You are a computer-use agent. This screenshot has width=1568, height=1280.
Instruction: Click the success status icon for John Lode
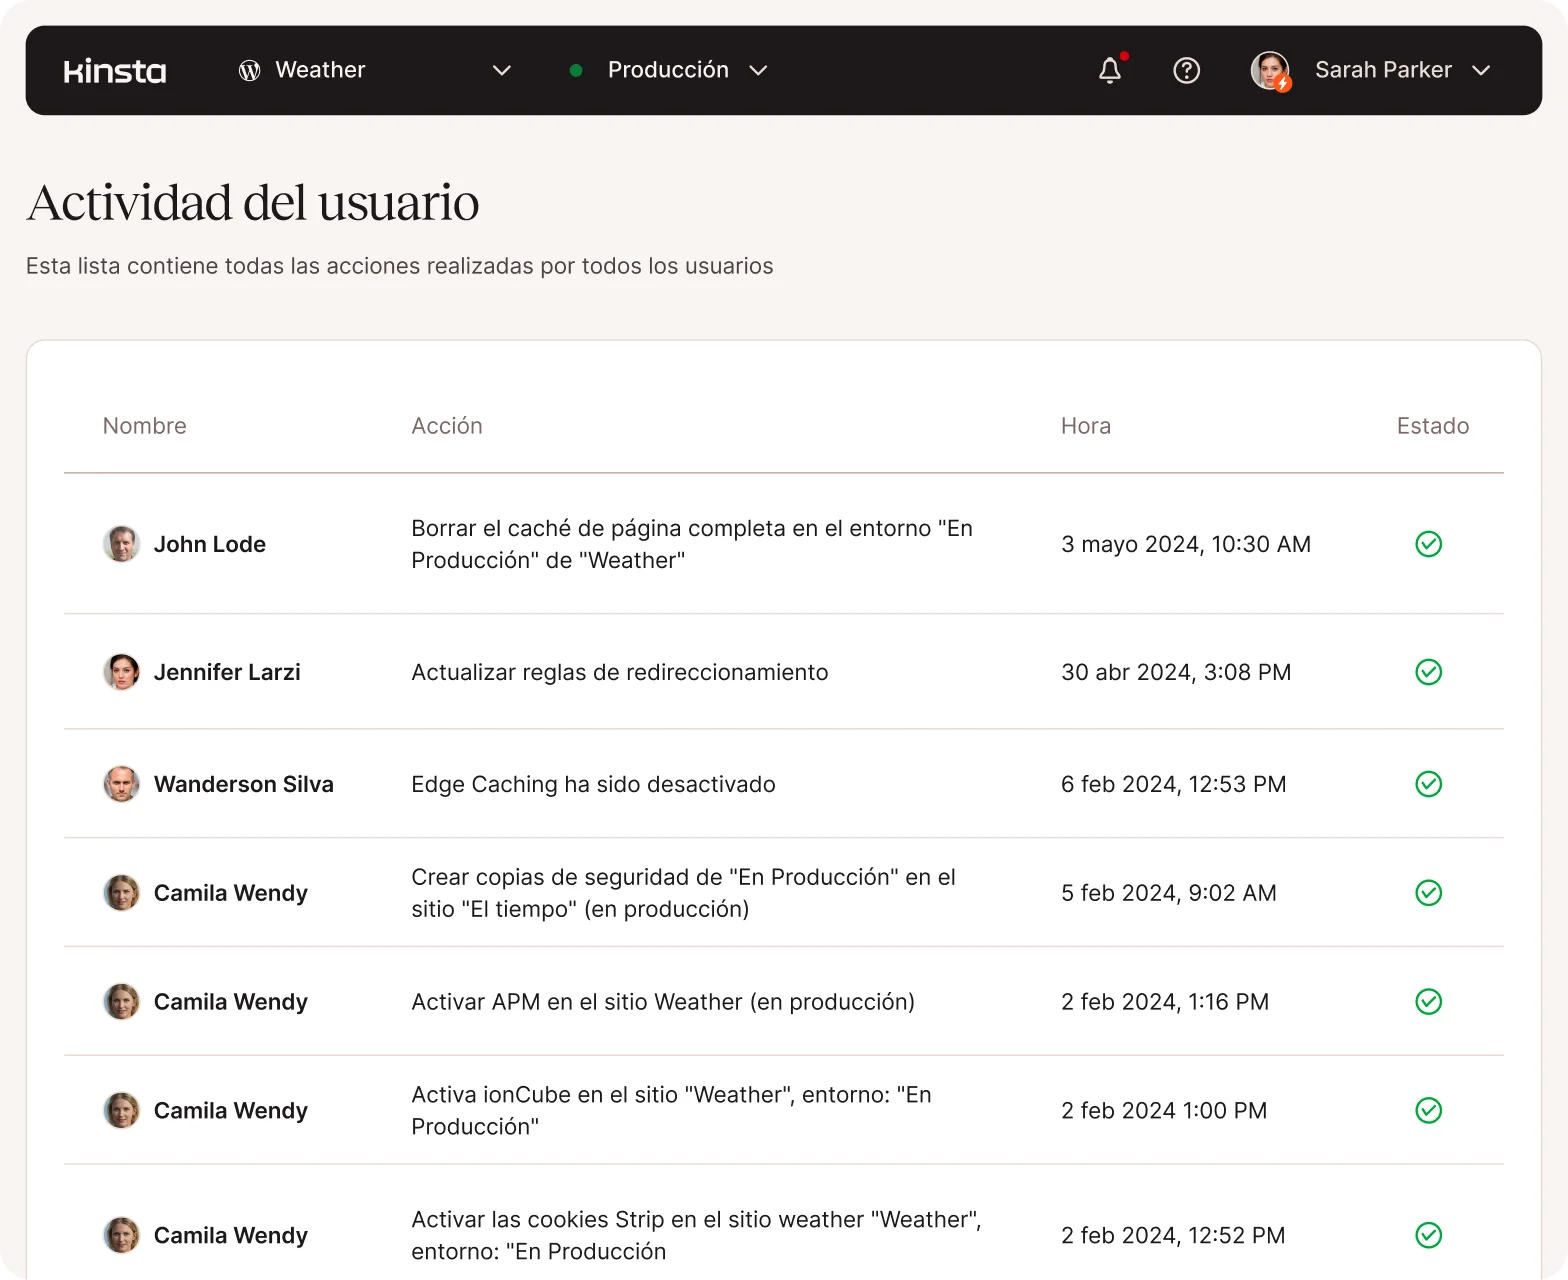(x=1428, y=544)
